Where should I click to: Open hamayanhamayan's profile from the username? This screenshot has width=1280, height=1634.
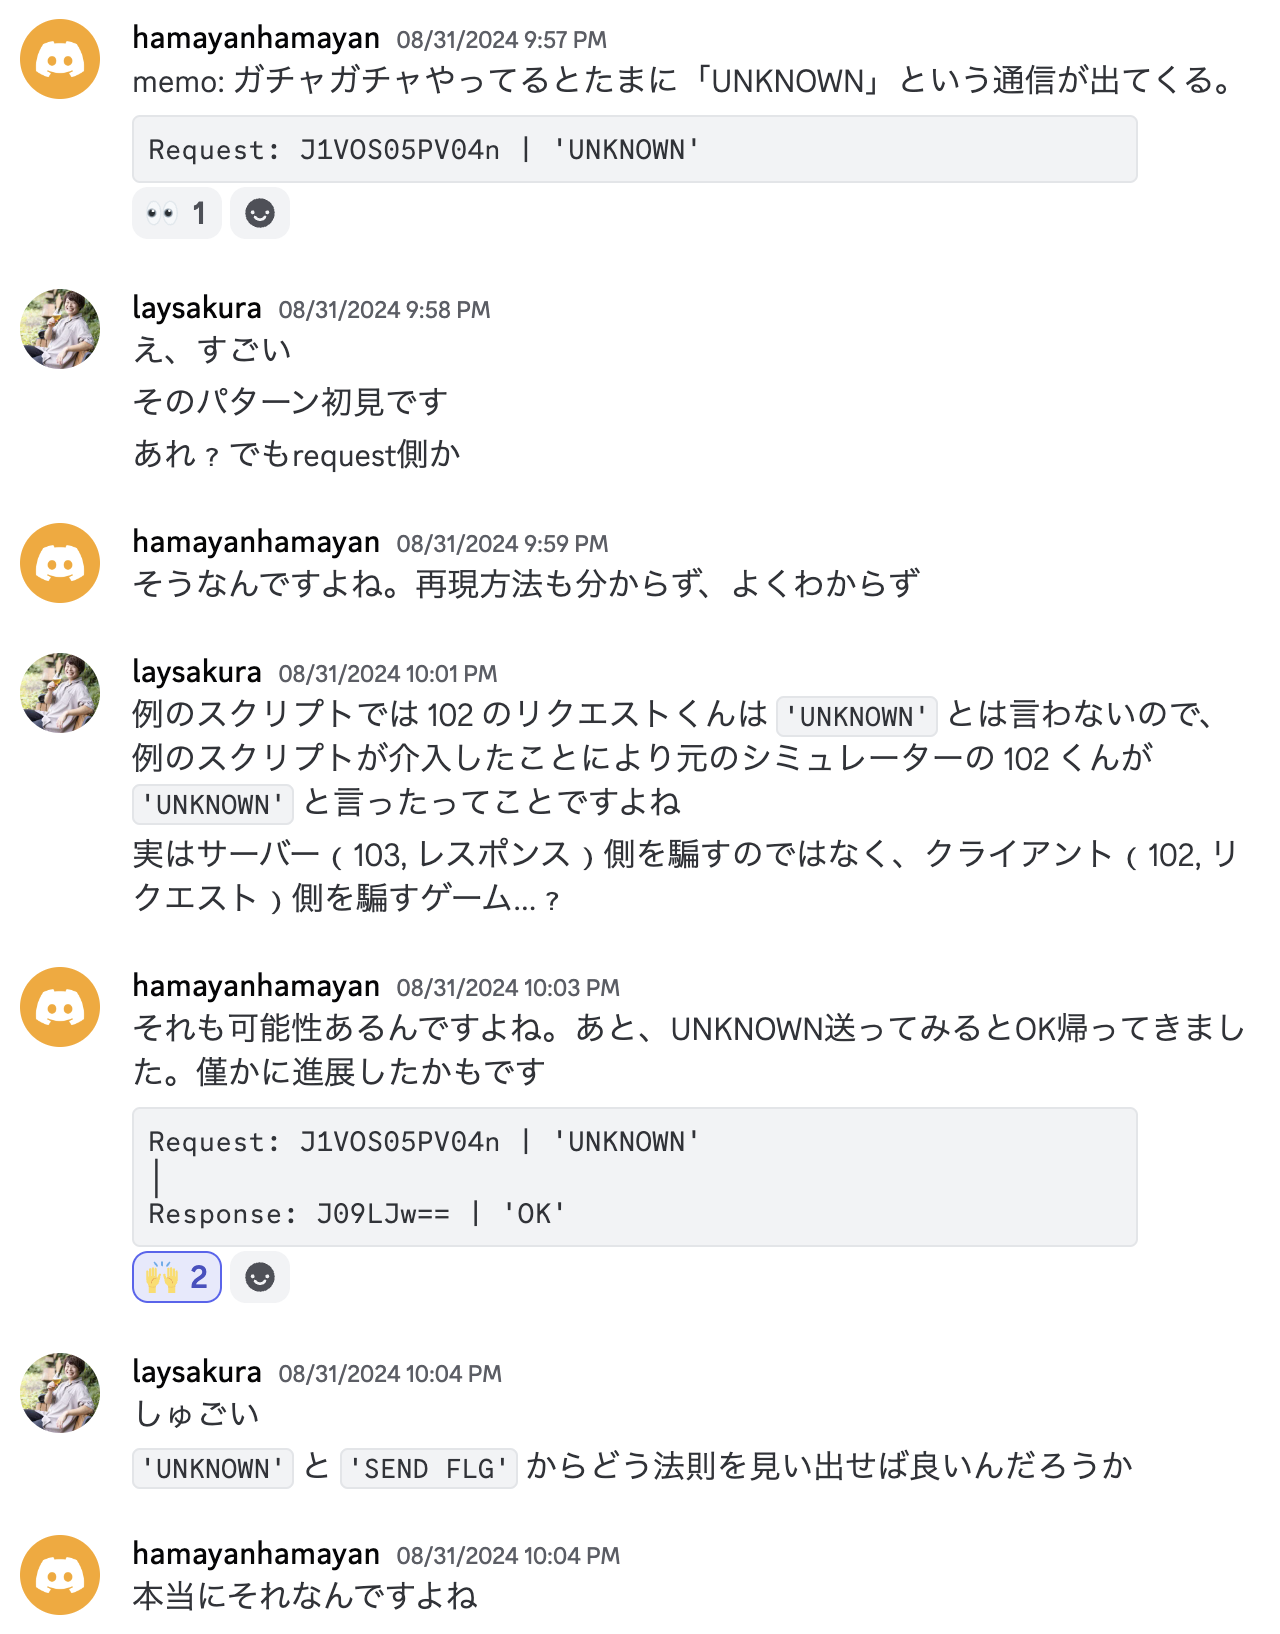(256, 37)
